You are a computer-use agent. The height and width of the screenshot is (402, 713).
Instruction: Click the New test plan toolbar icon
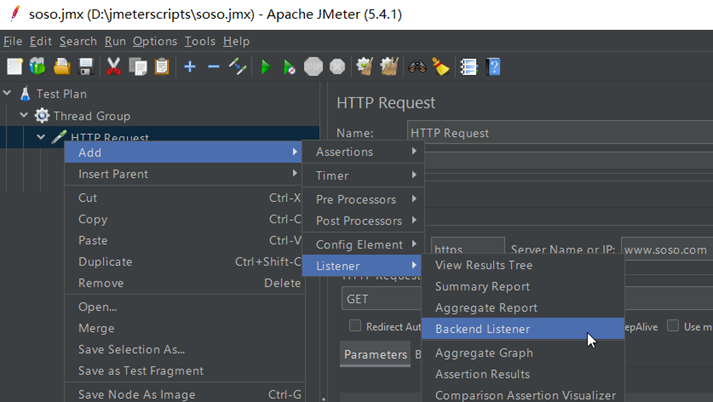(x=15, y=67)
